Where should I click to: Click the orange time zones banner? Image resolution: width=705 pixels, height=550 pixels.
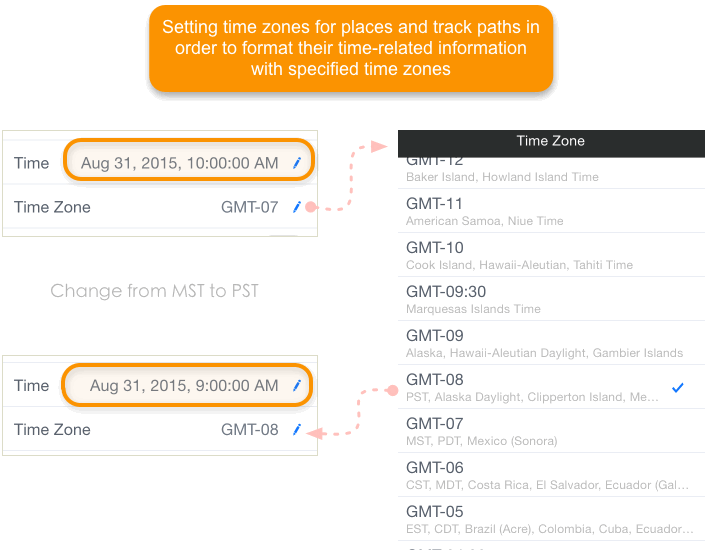point(351,49)
